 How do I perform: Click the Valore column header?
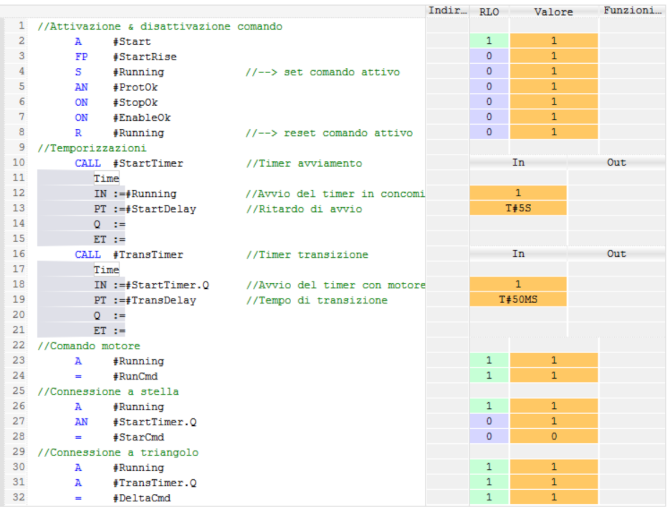tap(554, 11)
